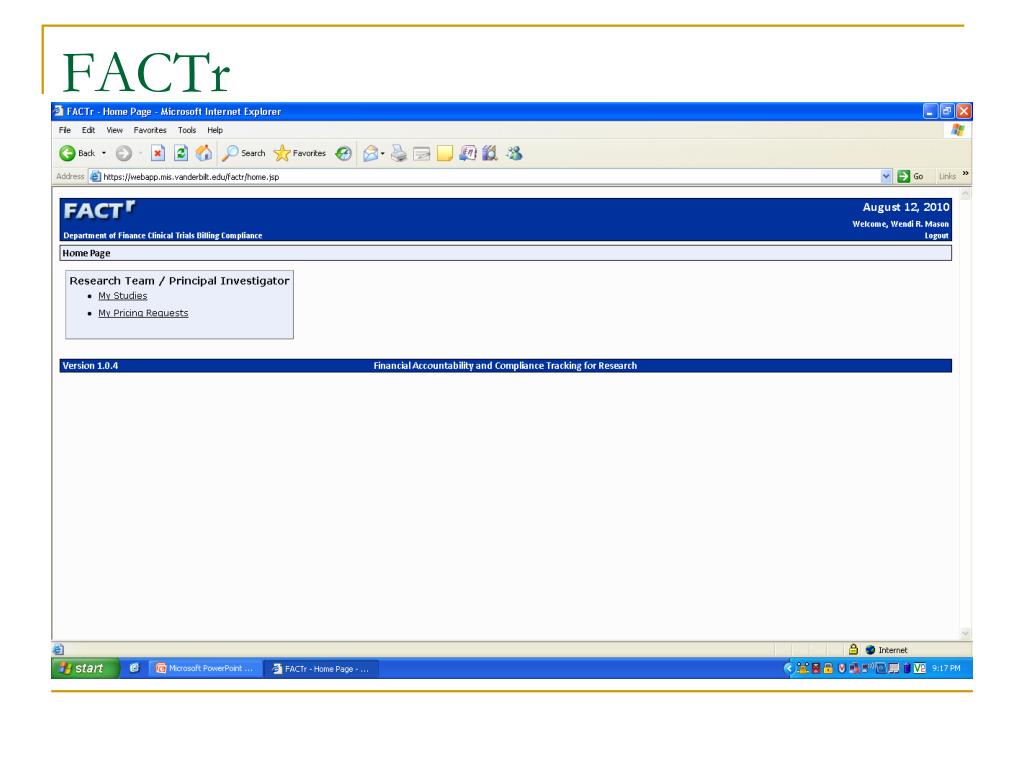Click the yellow note icon in toolbar
Image resolution: width=1024 pixels, height=768 pixels.
tap(445, 153)
